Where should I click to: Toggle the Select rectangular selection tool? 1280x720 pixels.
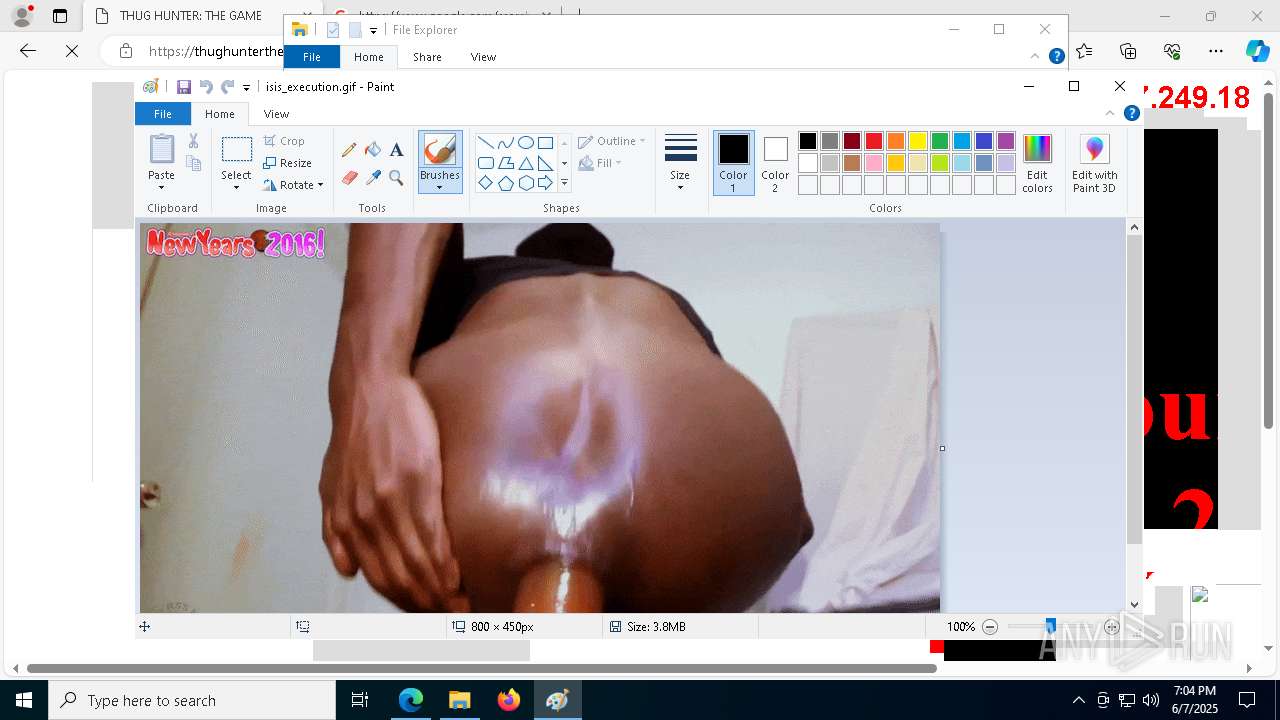236,150
